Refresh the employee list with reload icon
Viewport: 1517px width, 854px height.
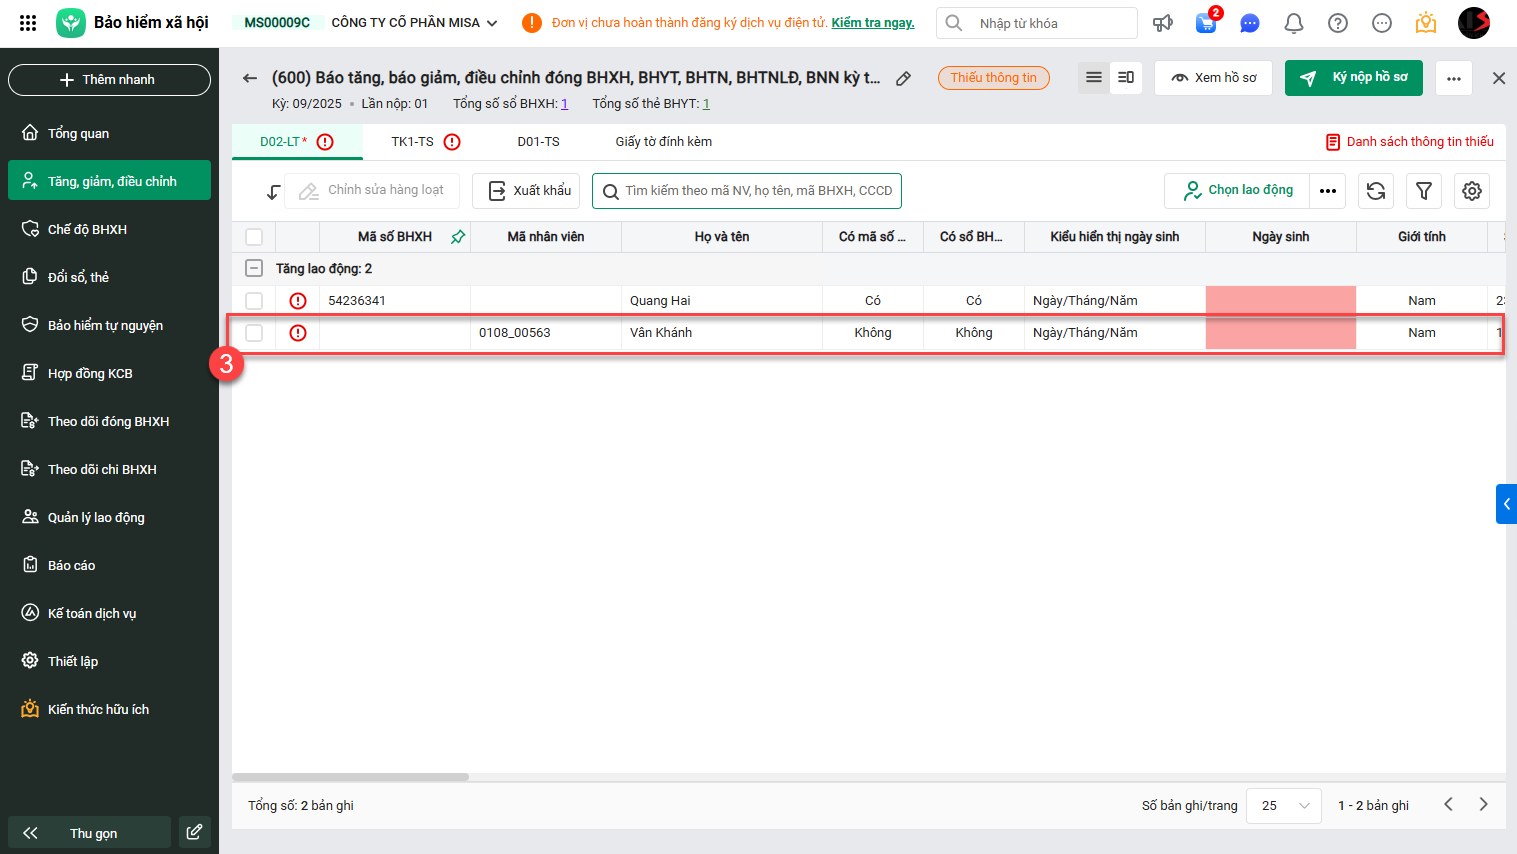(1376, 191)
